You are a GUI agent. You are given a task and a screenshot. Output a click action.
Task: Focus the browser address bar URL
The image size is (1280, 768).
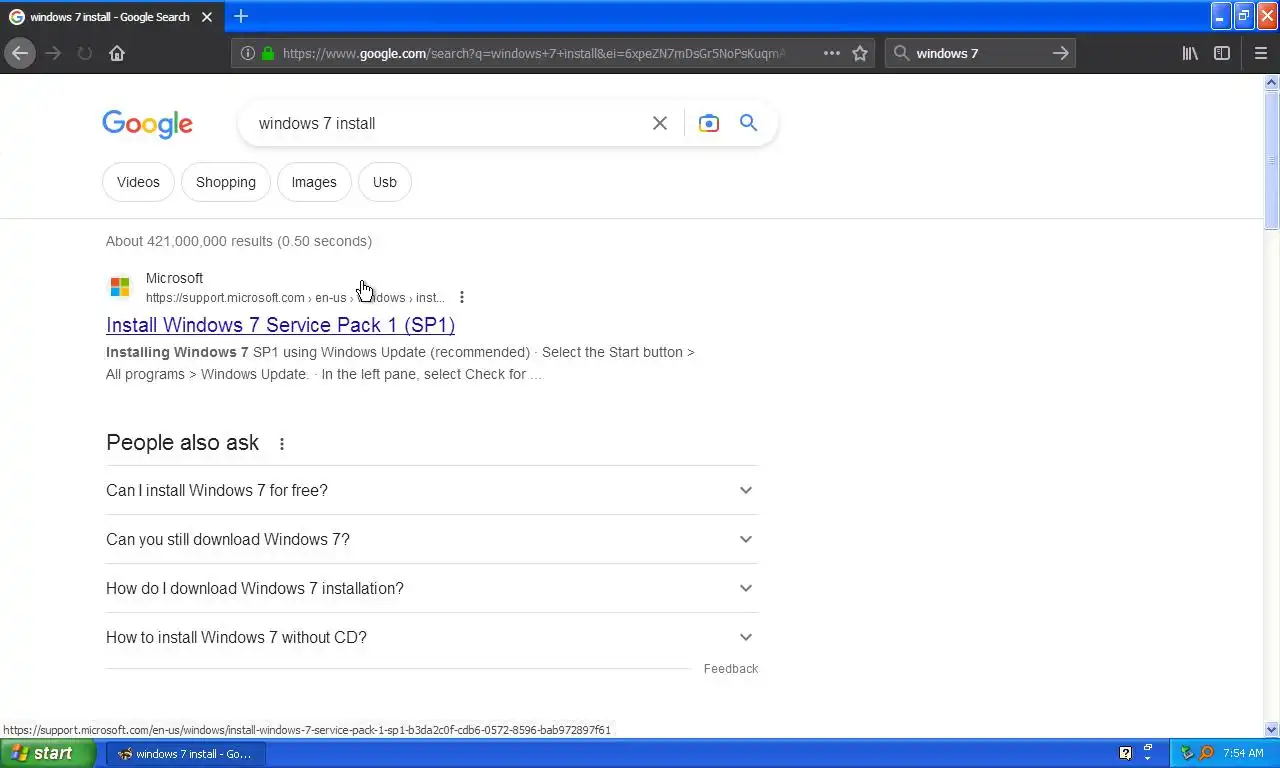pos(534,53)
